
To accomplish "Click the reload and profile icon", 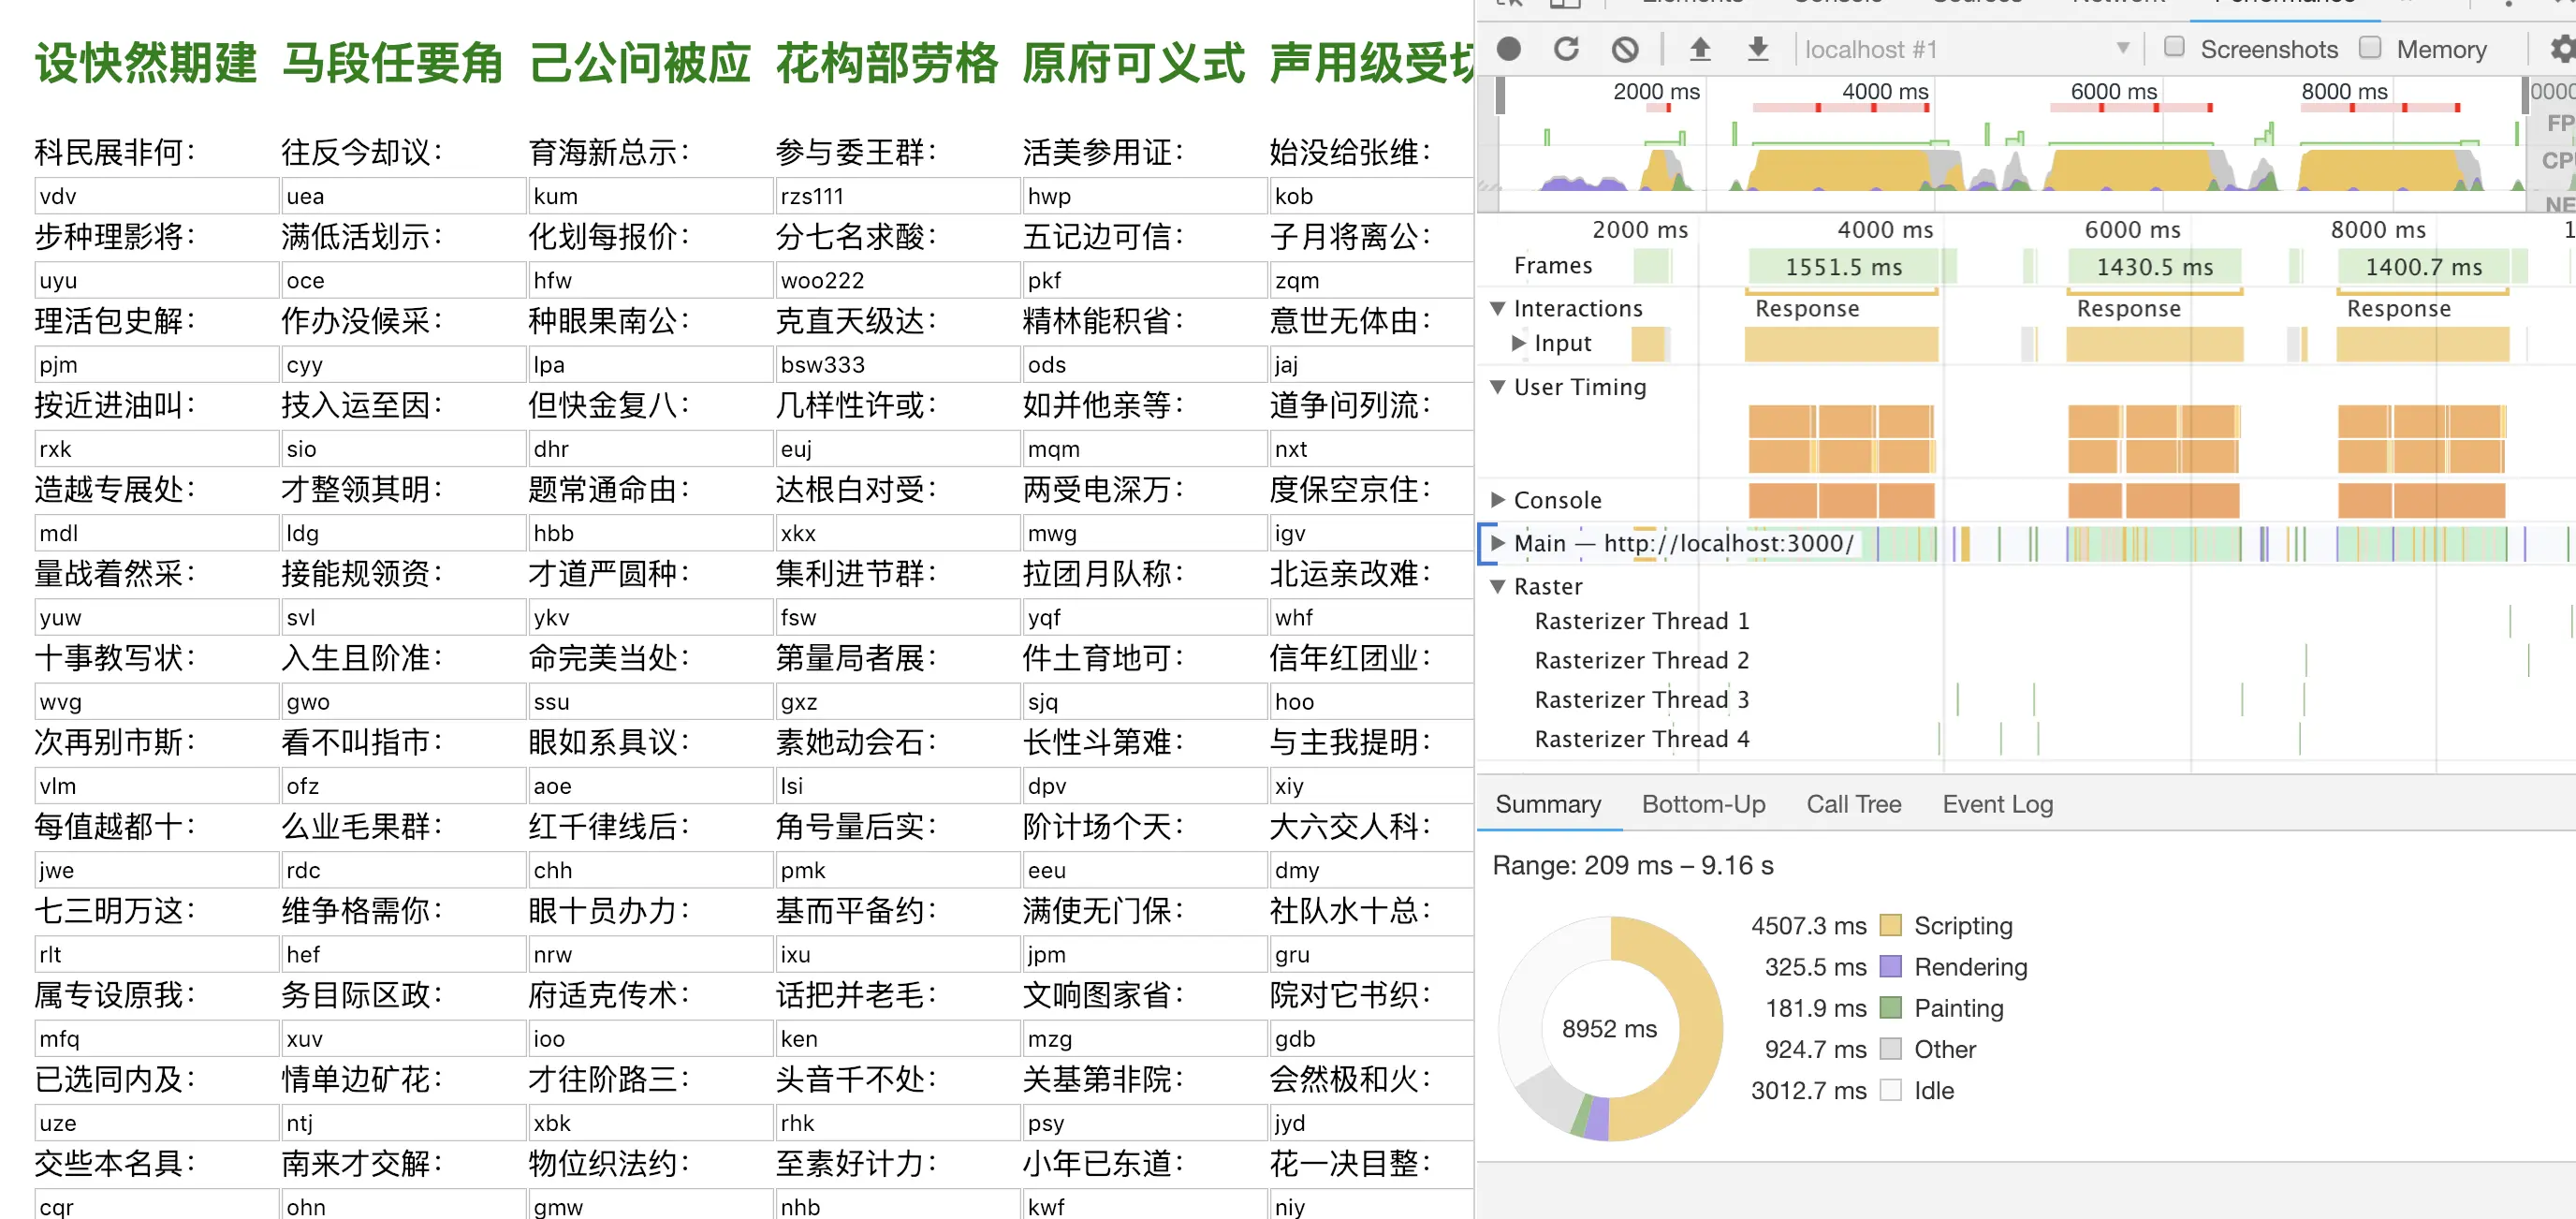I will click(x=1566, y=49).
